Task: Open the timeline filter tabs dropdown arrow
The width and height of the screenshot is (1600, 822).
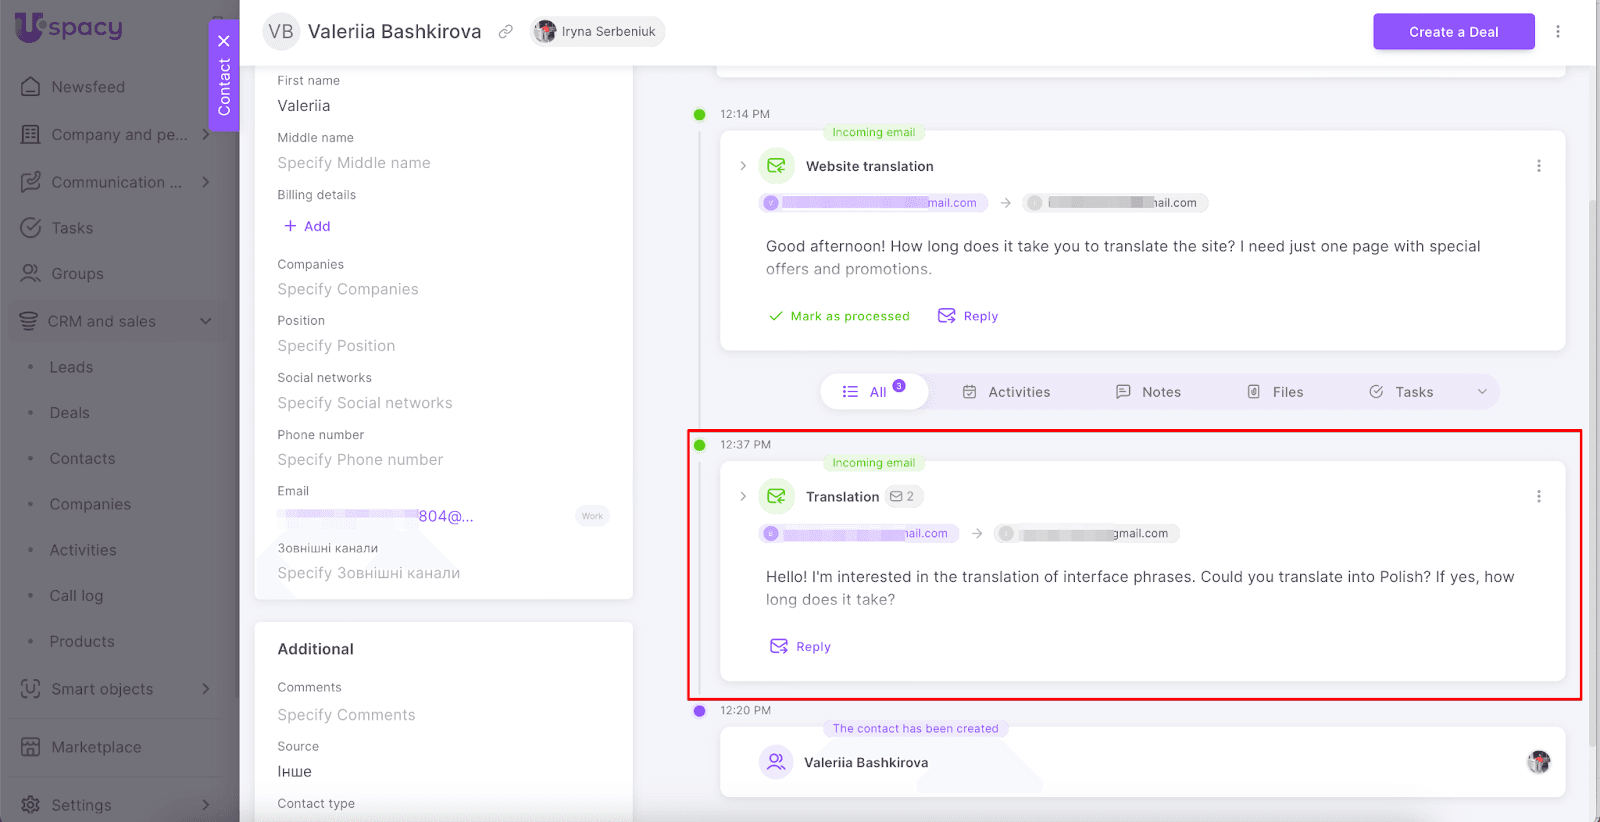Action: [x=1482, y=392]
